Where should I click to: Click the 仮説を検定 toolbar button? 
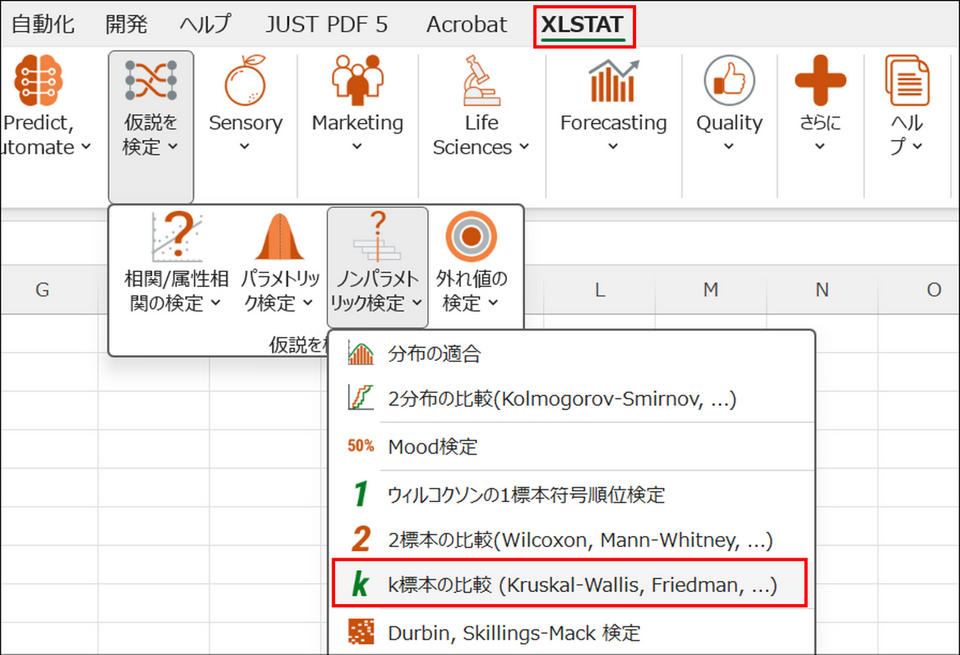click(x=150, y=125)
